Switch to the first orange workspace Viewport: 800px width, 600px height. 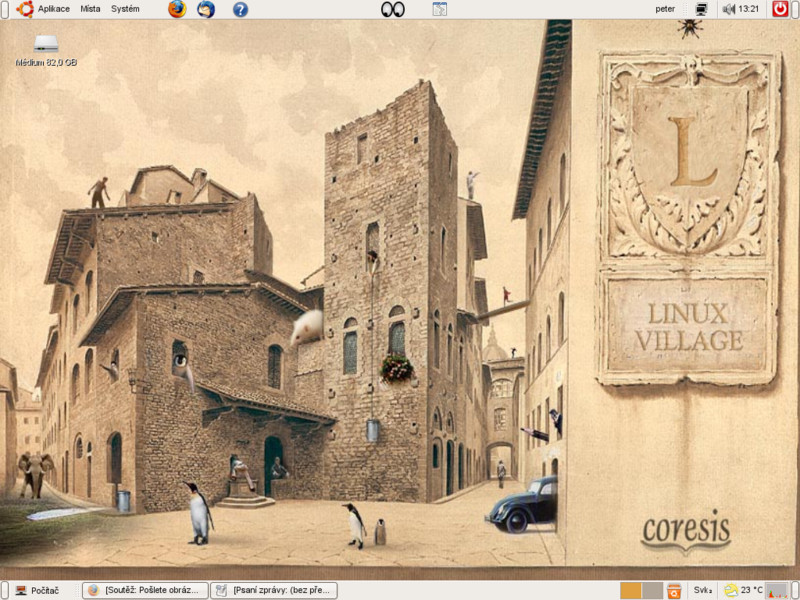631,591
